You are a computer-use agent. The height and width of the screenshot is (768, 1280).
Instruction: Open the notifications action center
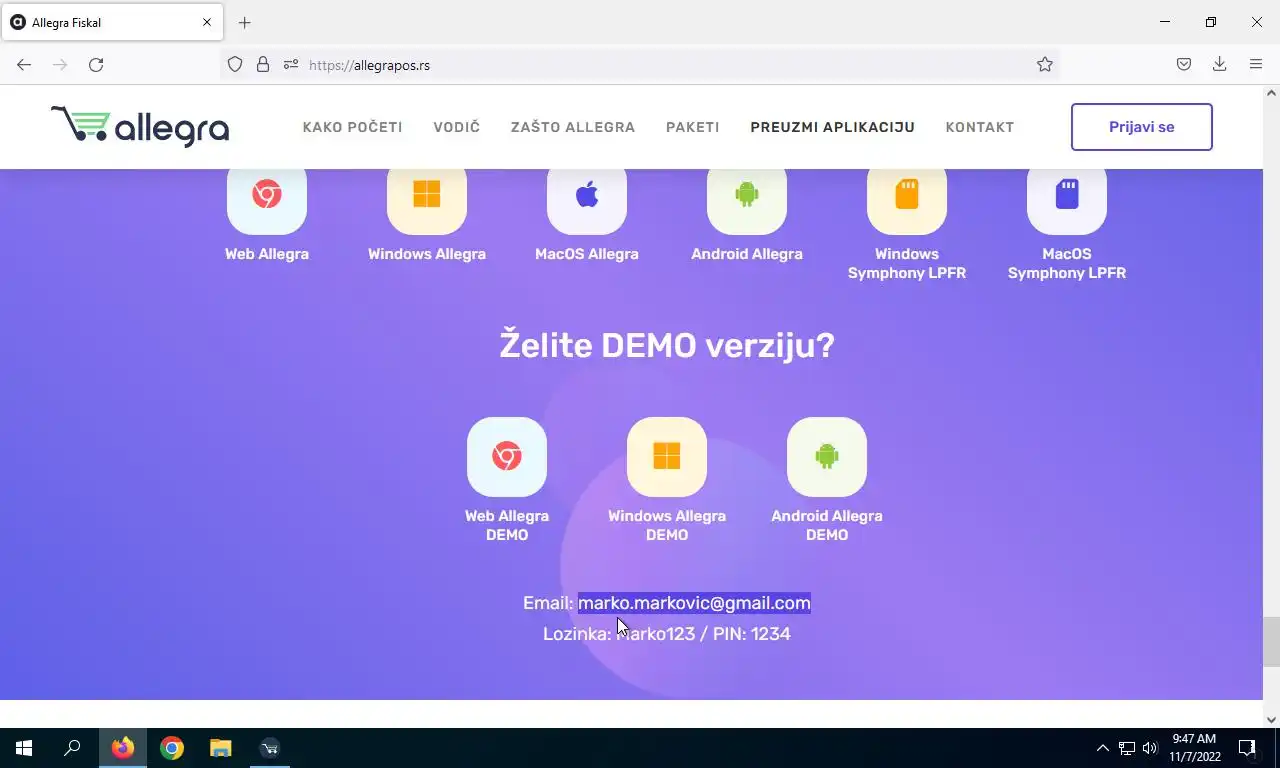coord(1246,748)
